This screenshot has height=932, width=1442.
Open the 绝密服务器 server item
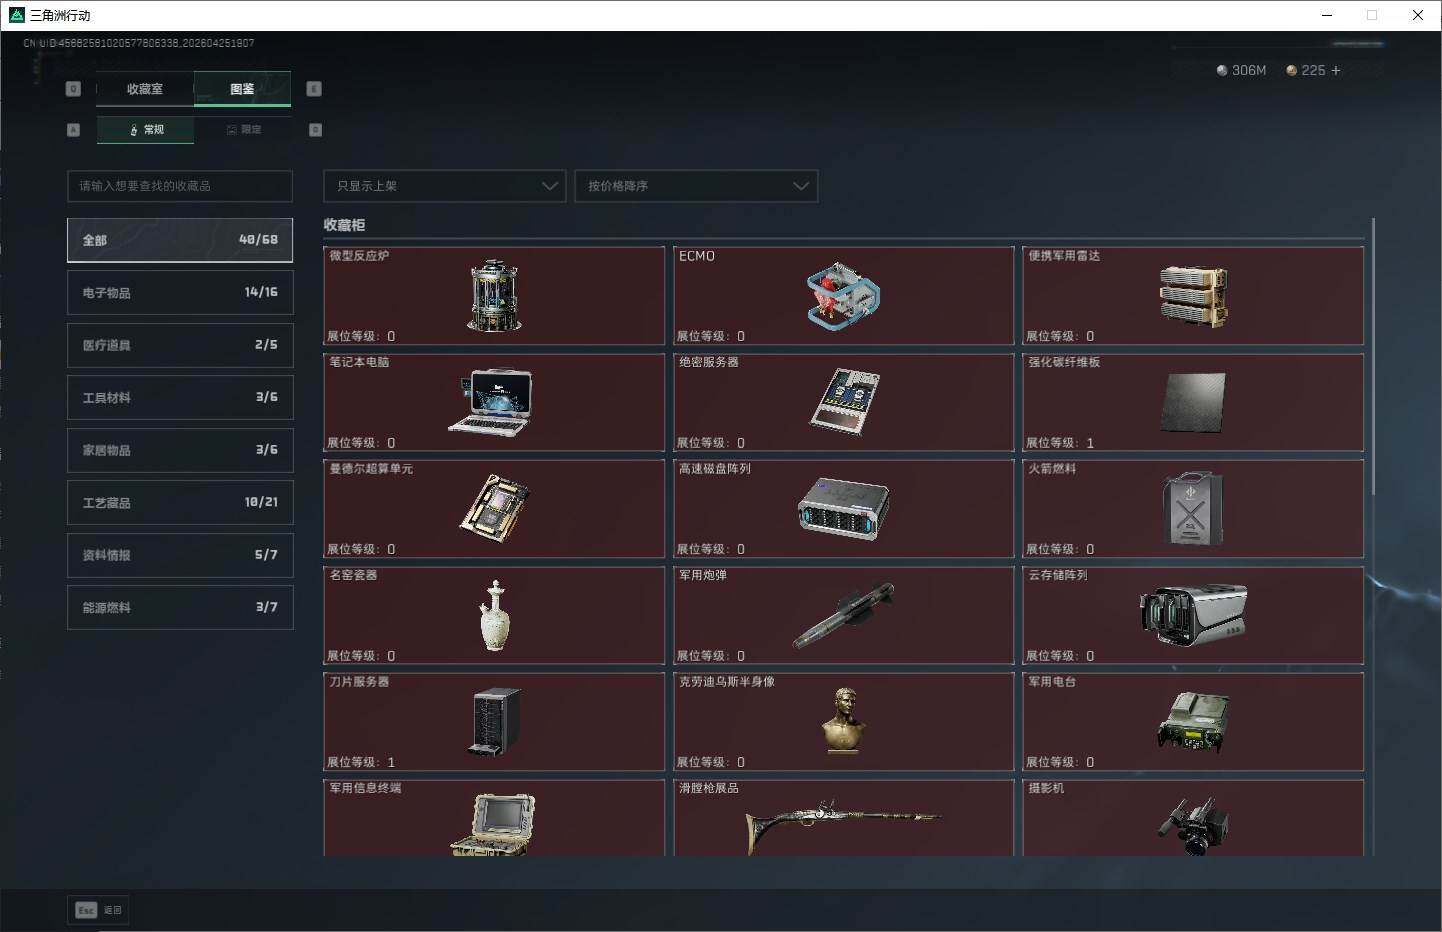pyautogui.click(x=844, y=402)
